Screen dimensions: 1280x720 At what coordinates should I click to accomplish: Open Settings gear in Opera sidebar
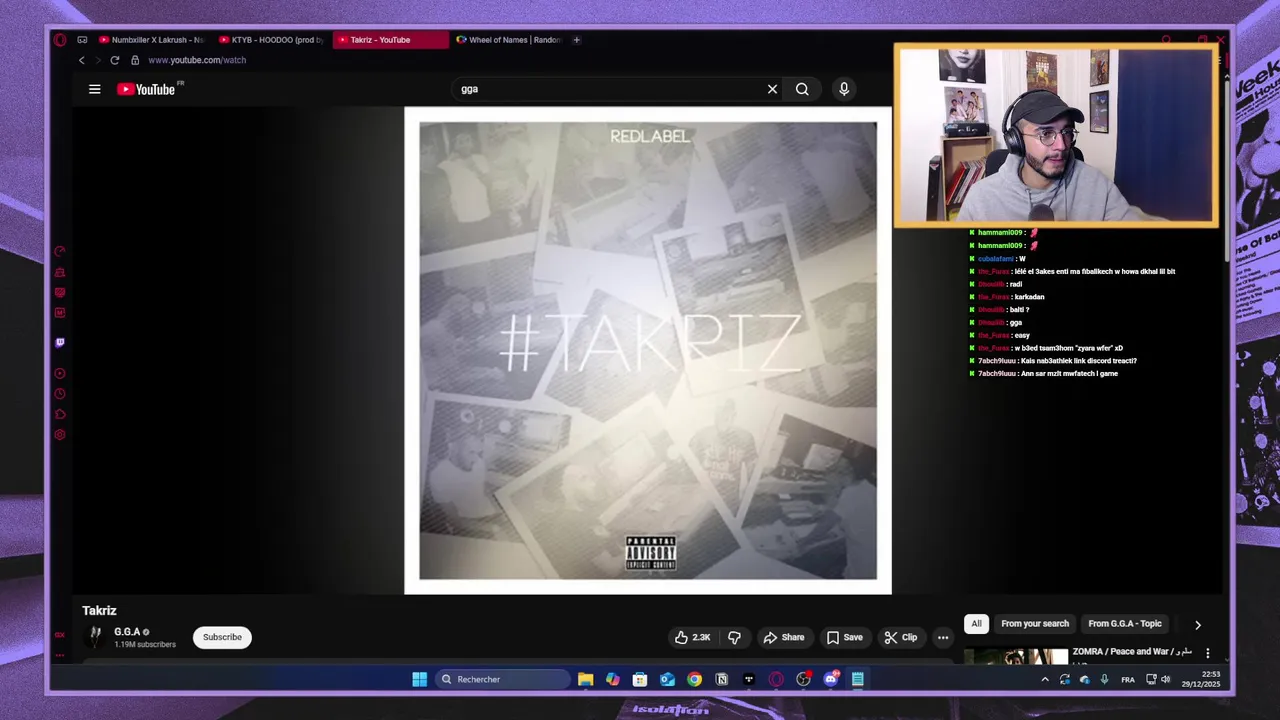click(x=60, y=435)
